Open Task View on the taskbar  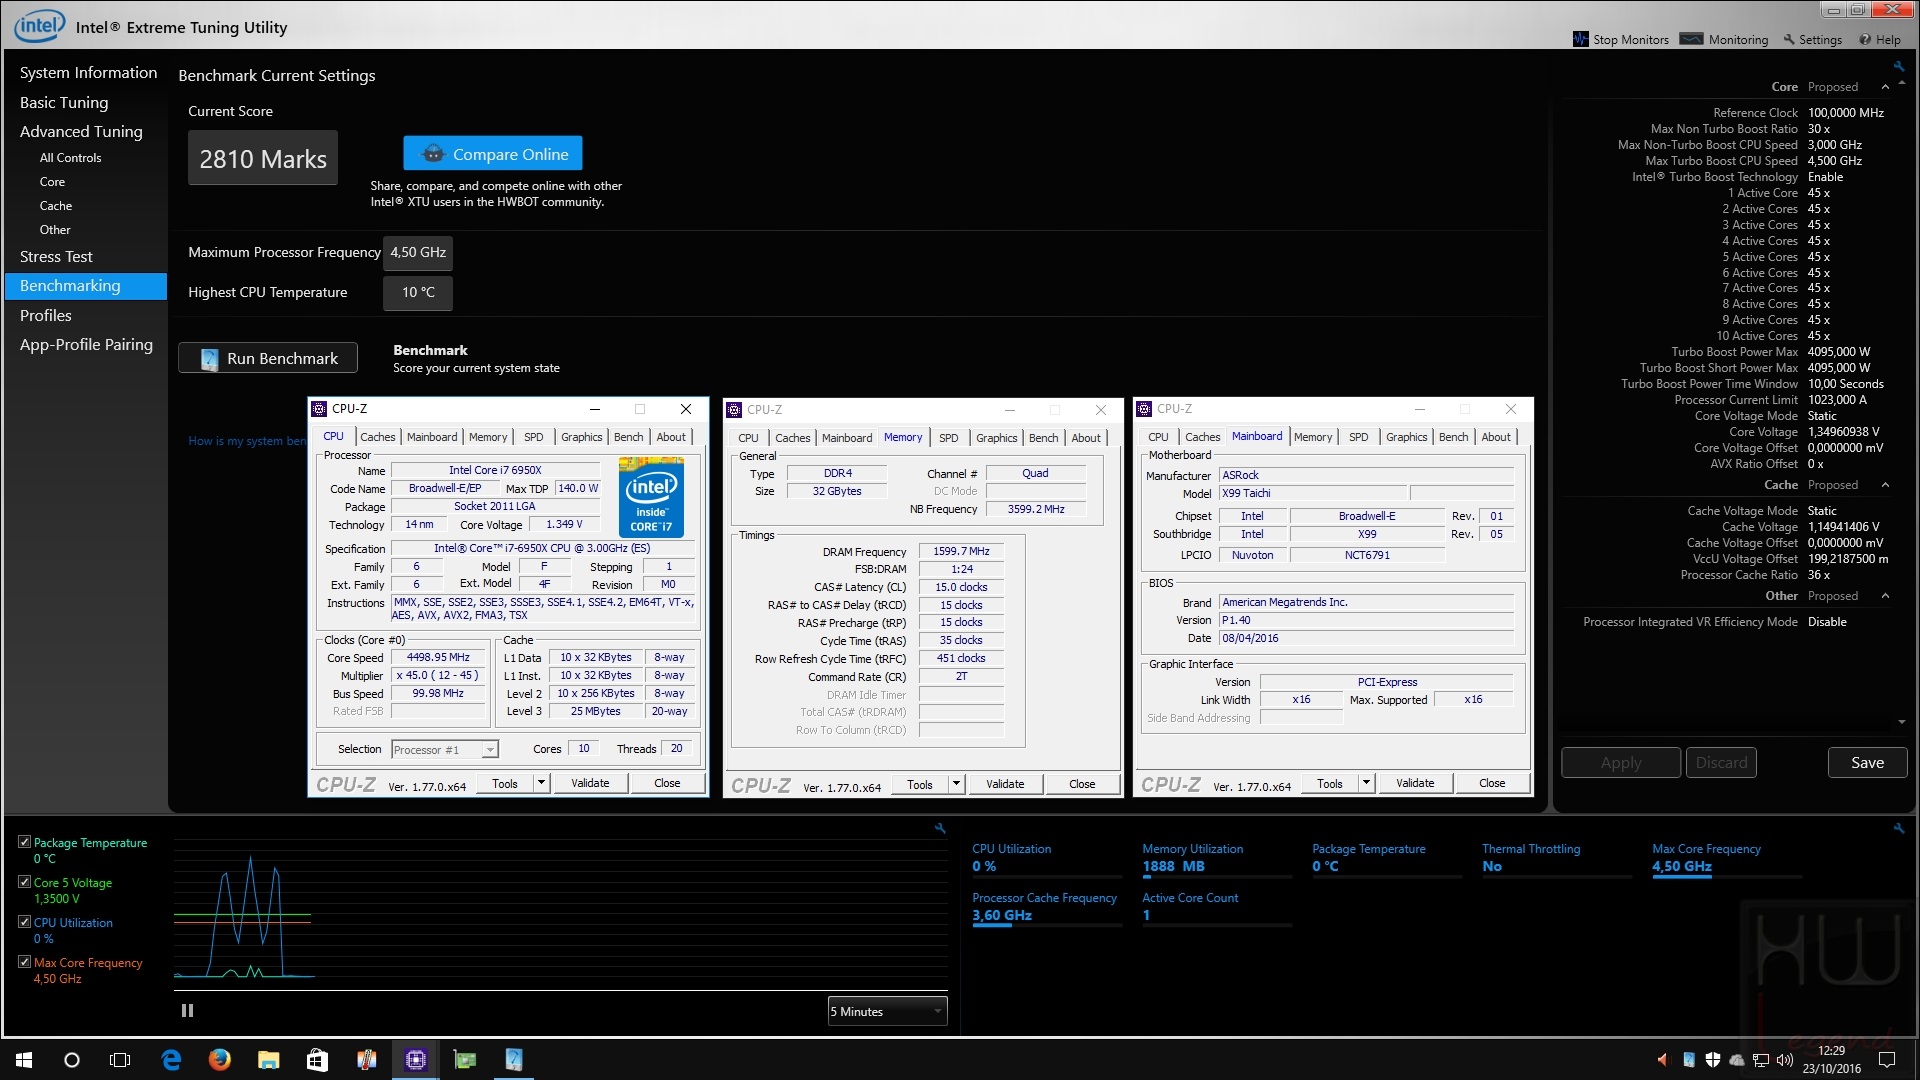tap(120, 1060)
